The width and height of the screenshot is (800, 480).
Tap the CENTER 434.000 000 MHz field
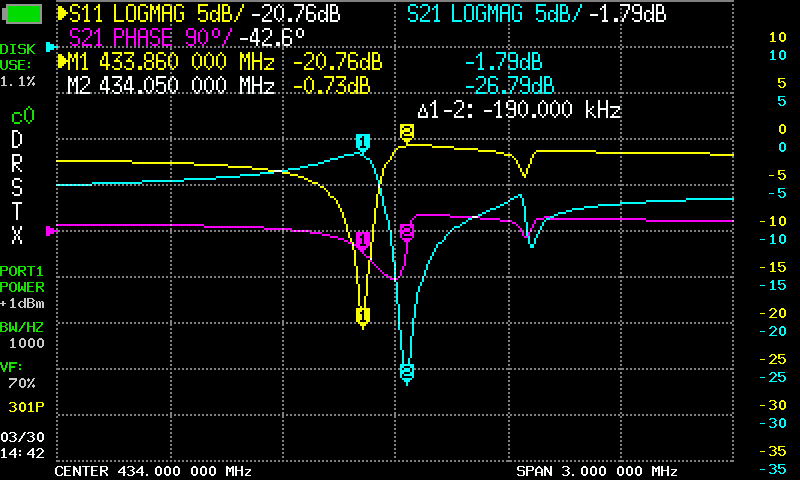[x=152, y=470]
